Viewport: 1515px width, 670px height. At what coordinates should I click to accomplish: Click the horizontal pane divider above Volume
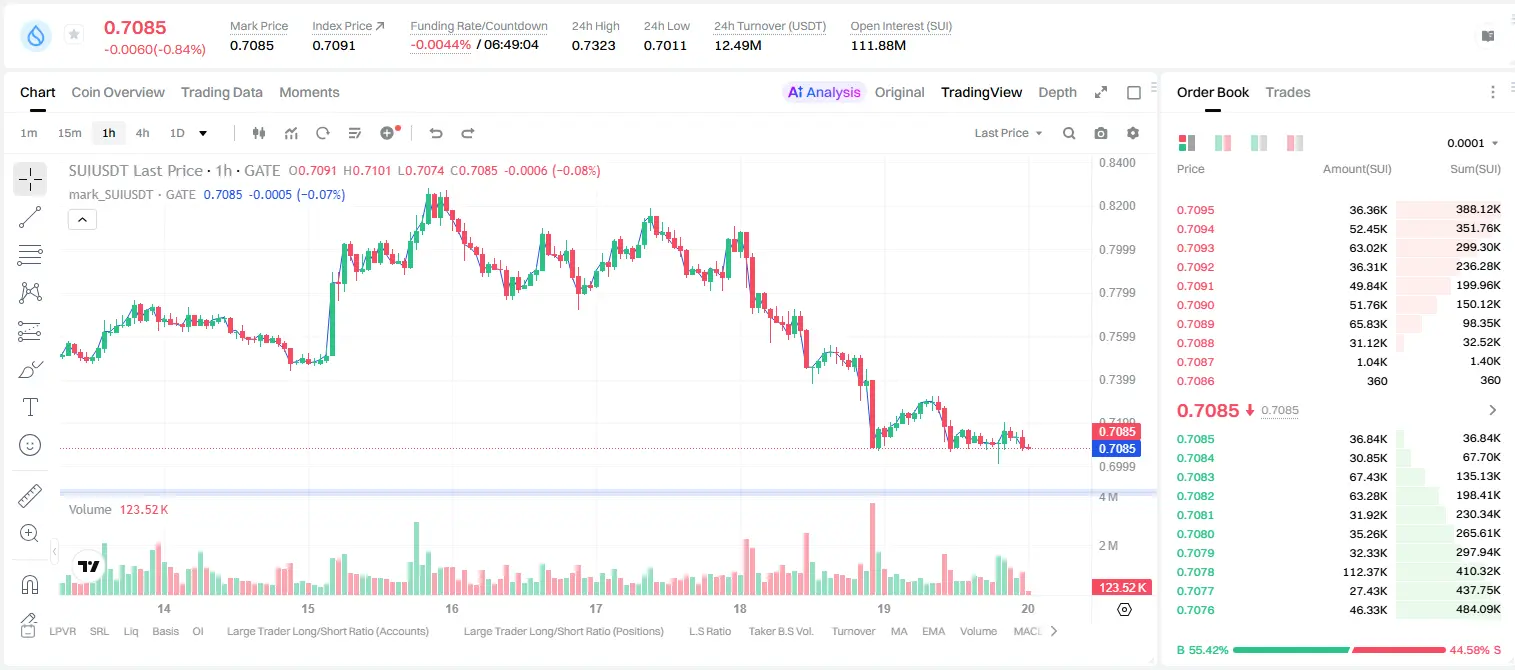pos(608,492)
